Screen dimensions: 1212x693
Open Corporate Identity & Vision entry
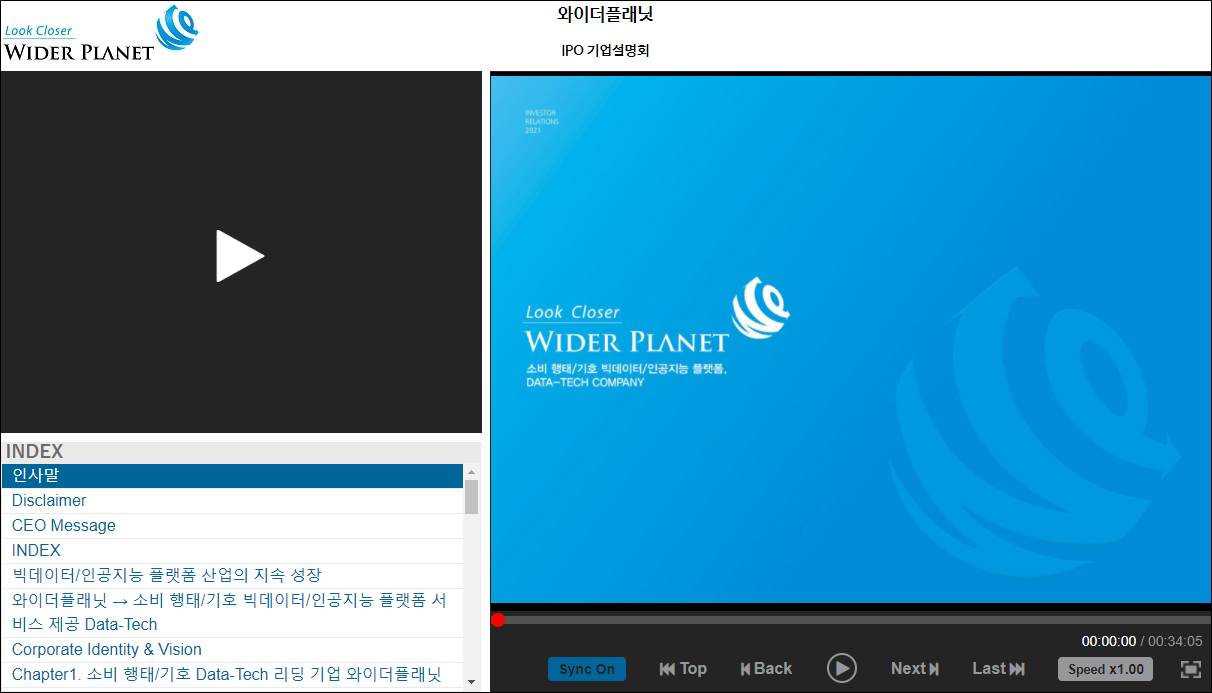coord(232,650)
